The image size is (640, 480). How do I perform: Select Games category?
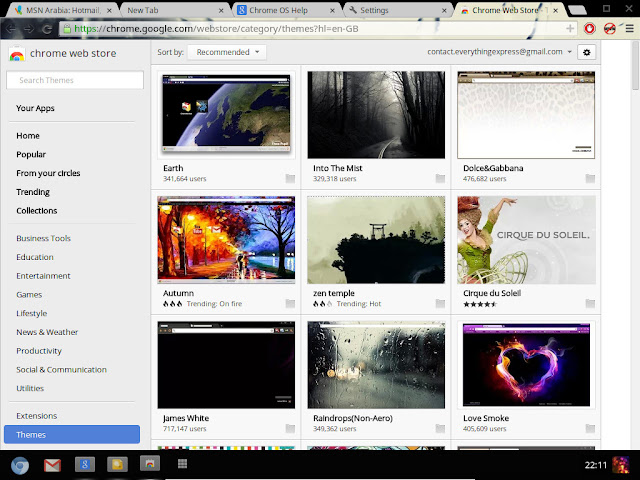(x=29, y=295)
